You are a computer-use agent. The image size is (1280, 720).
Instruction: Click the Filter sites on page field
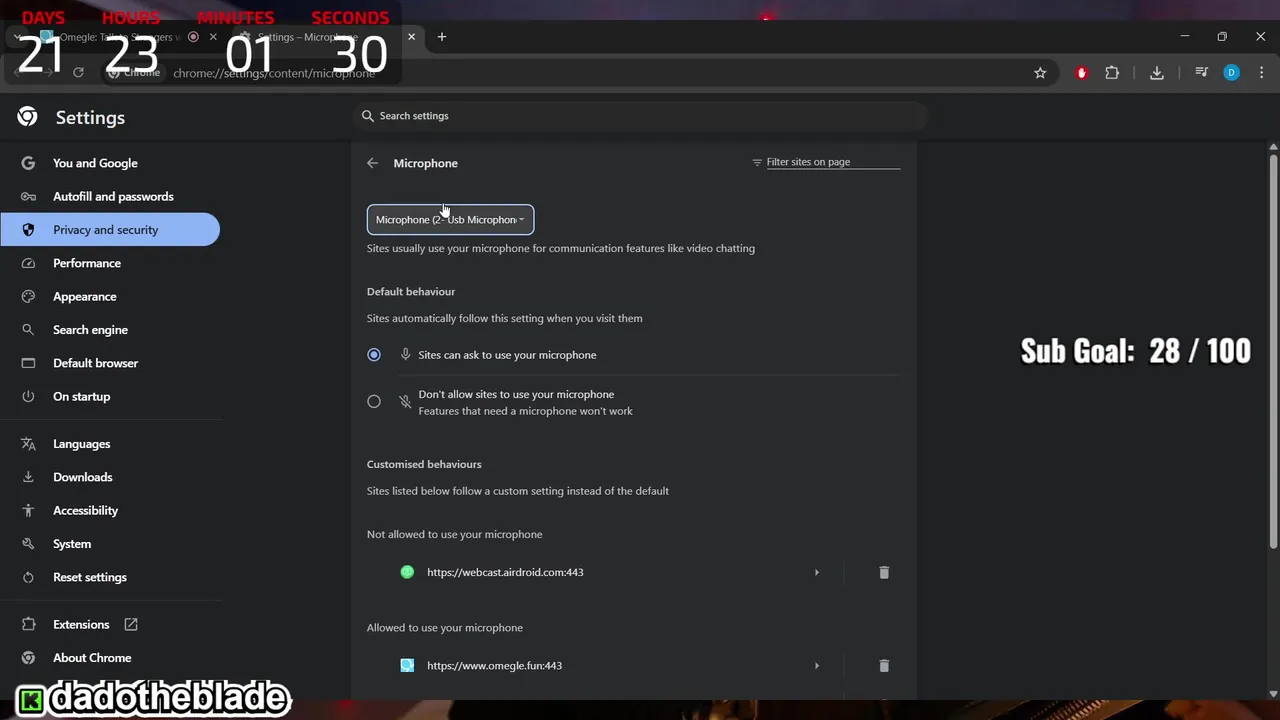click(x=833, y=162)
